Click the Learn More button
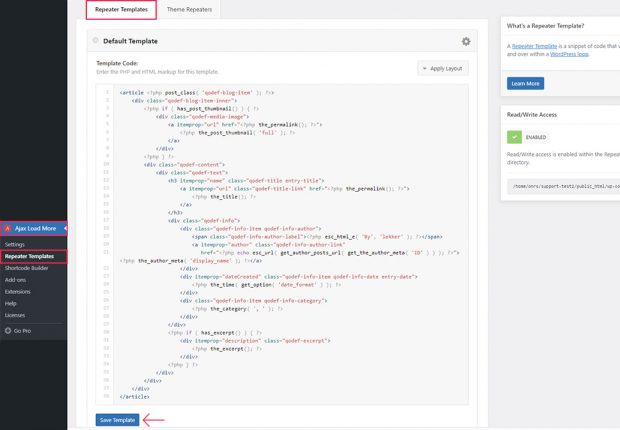The height and width of the screenshot is (430, 620). point(525,83)
